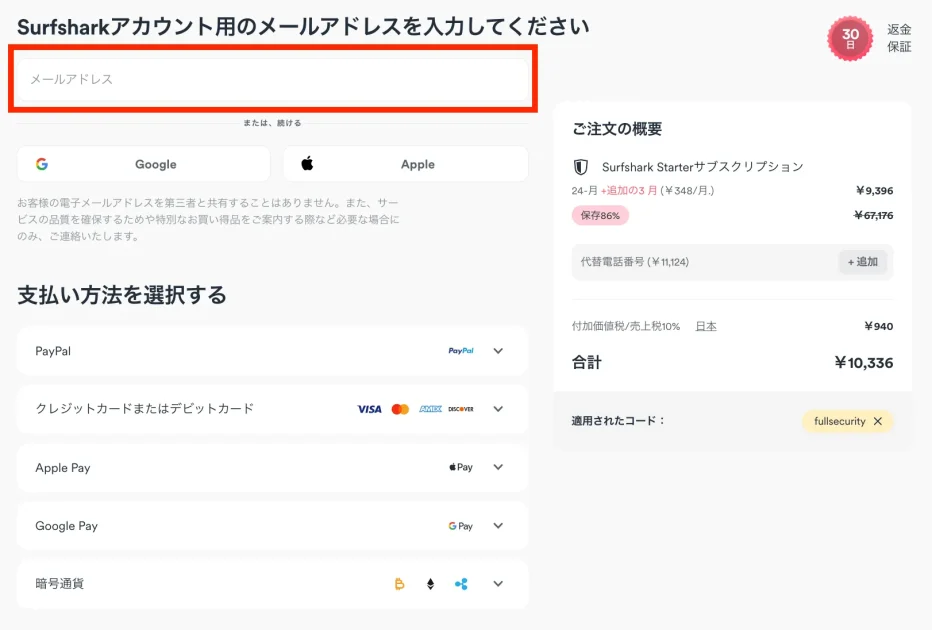Viewport: 932px width, 630px height.
Task: Click the Surfshark Starterサブスクリプション plan name
Action: tap(703, 167)
